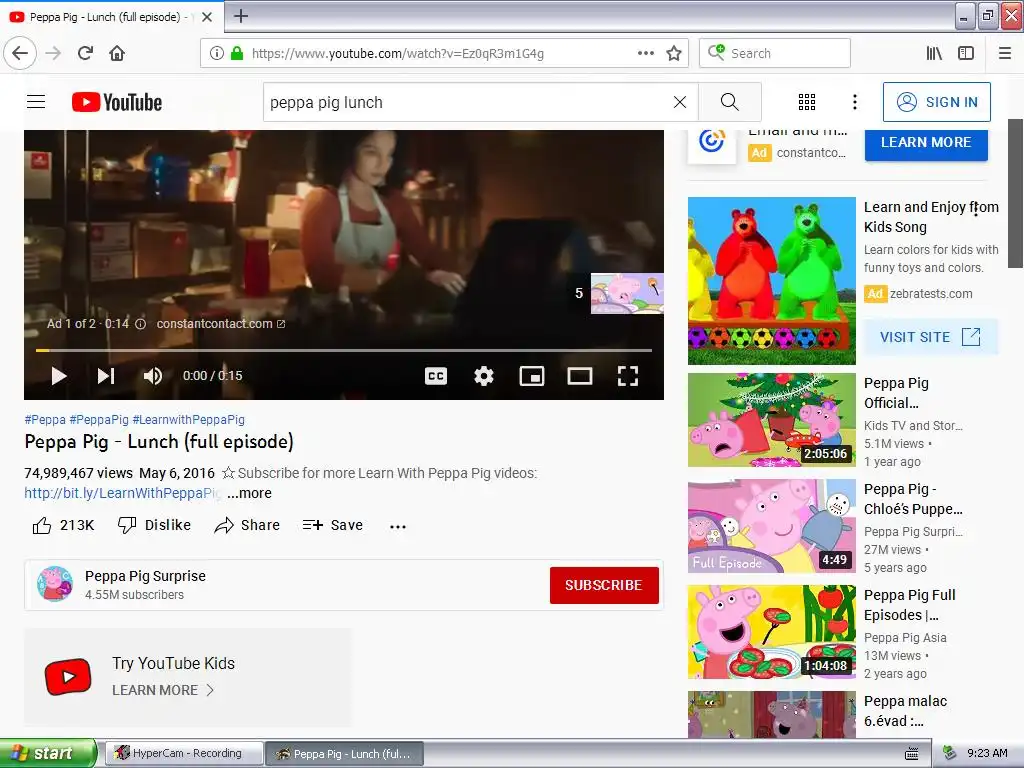Open the colored bears ad thumbnail
Viewport: 1024px width, 768px height.
pyautogui.click(x=771, y=281)
